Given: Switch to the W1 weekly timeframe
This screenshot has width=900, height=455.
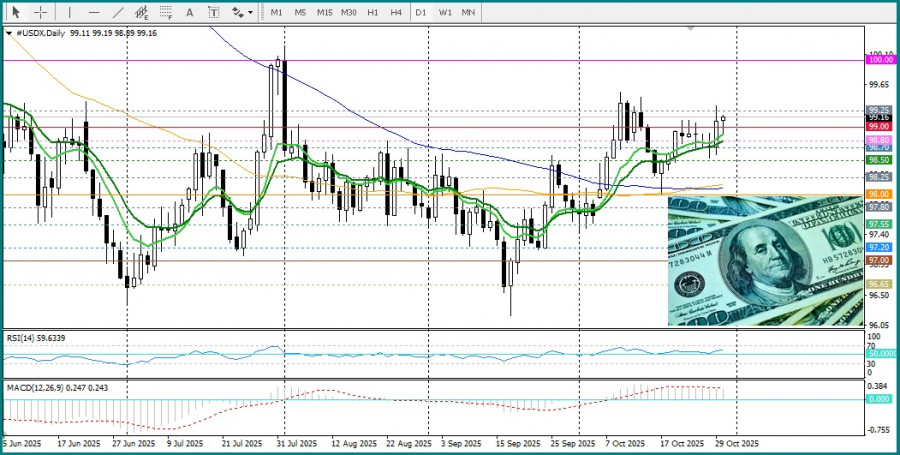Looking at the screenshot, I should [445, 12].
